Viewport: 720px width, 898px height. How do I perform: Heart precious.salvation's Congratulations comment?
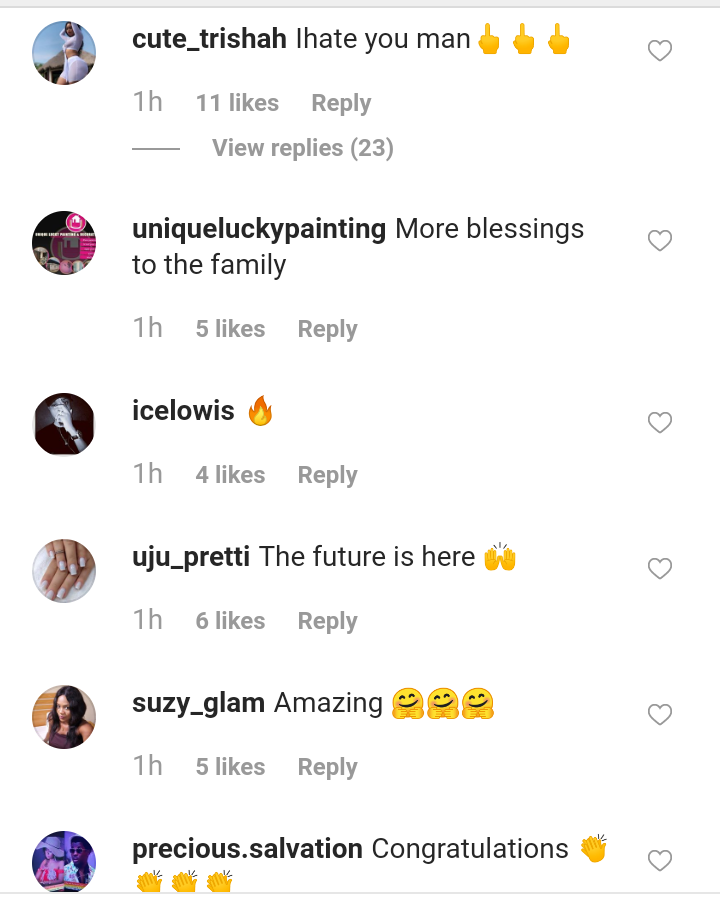(x=660, y=860)
